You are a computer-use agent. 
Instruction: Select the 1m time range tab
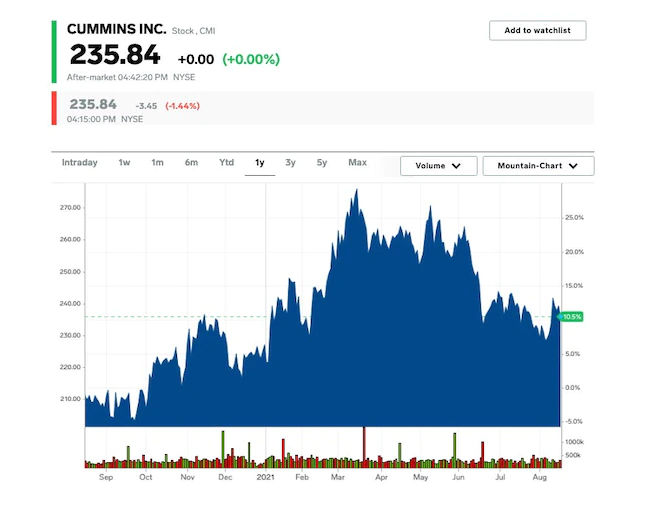(157, 162)
